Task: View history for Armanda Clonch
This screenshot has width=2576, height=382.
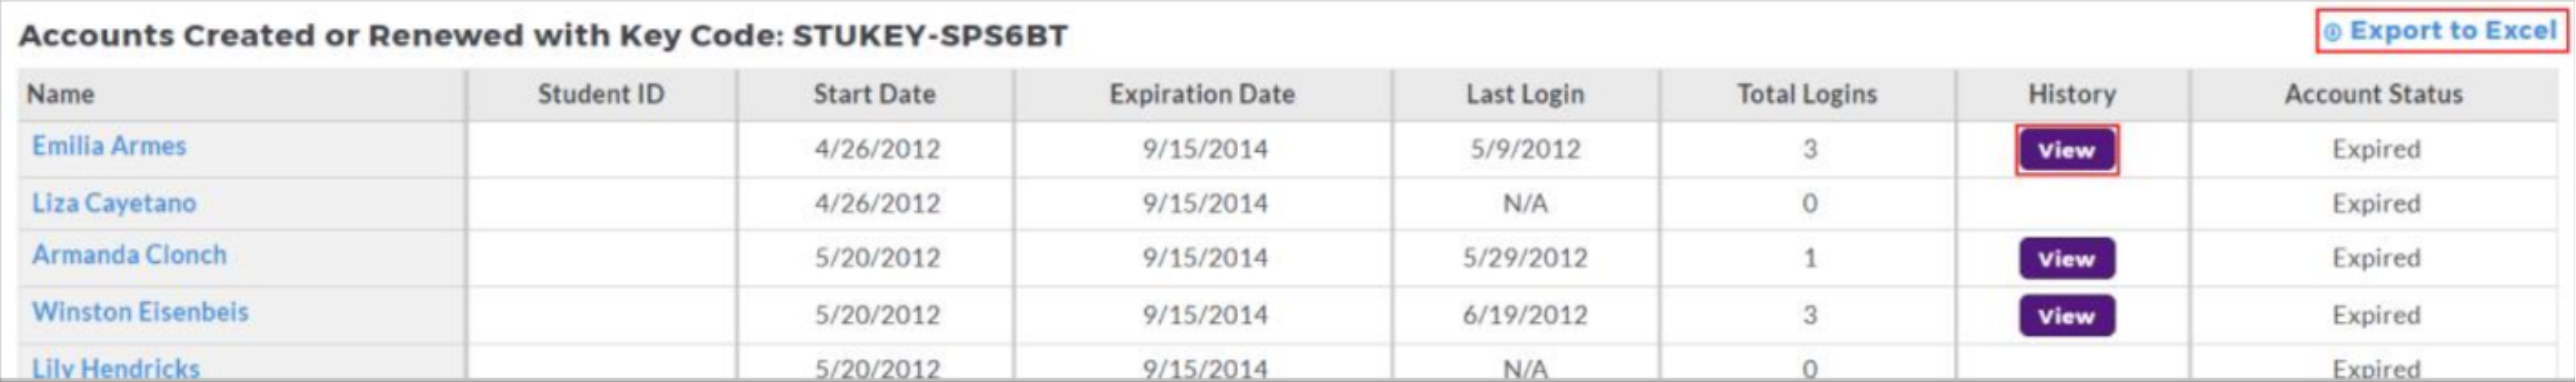Action: coord(2066,259)
